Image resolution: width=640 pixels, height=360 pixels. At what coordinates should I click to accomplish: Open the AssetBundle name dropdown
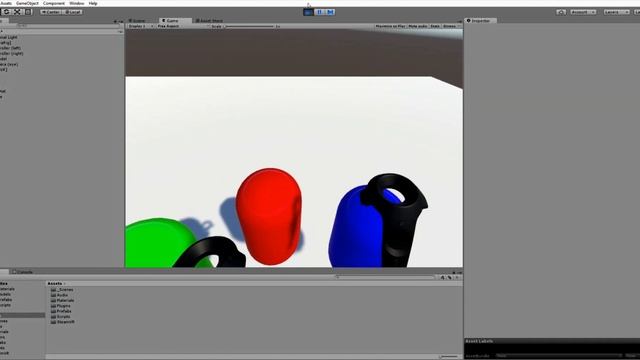tap(558, 356)
